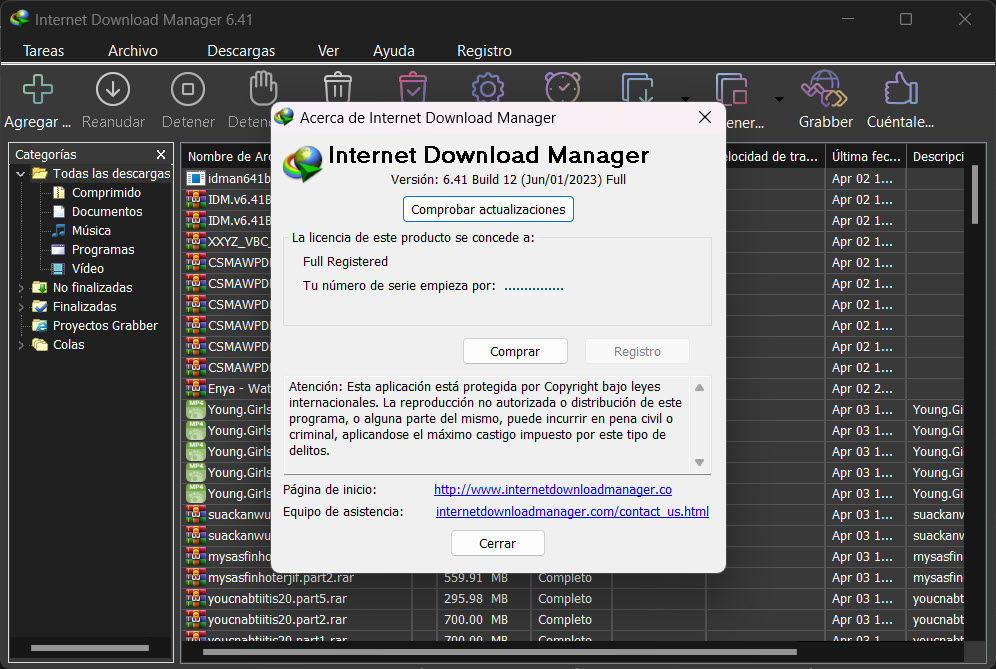The width and height of the screenshot is (996, 669).
Task: Open the Descargas menu
Action: (241, 51)
